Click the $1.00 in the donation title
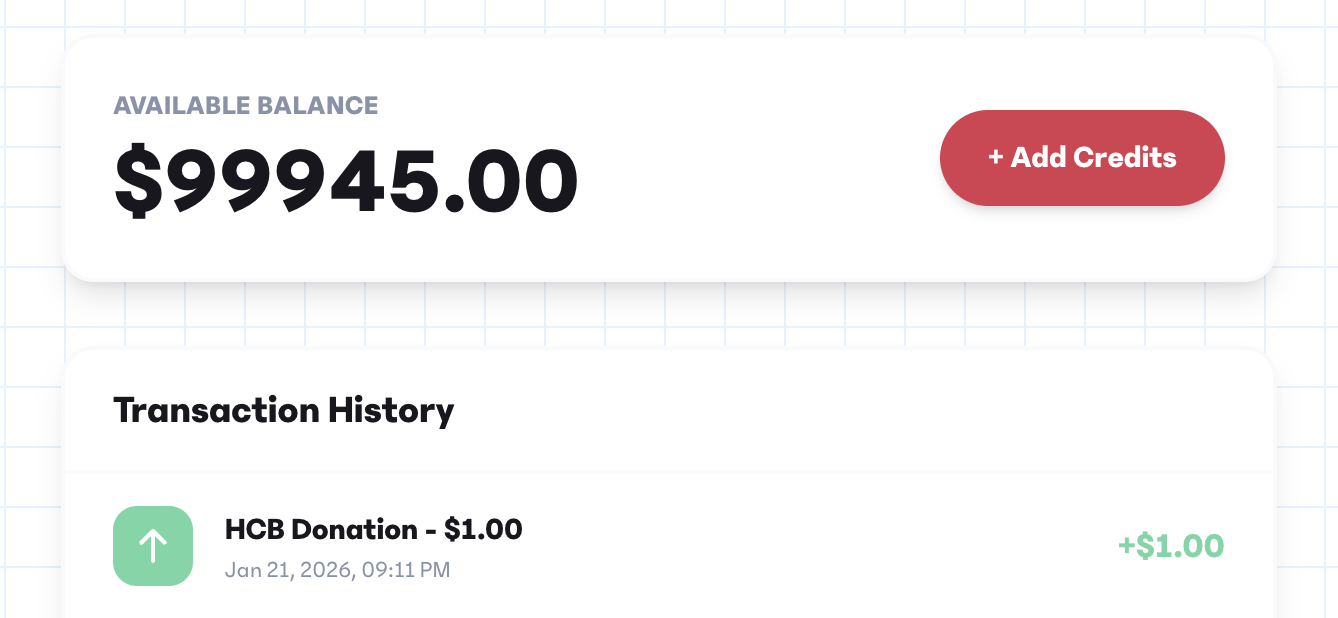The height and width of the screenshot is (618, 1338). click(x=483, y=529)
